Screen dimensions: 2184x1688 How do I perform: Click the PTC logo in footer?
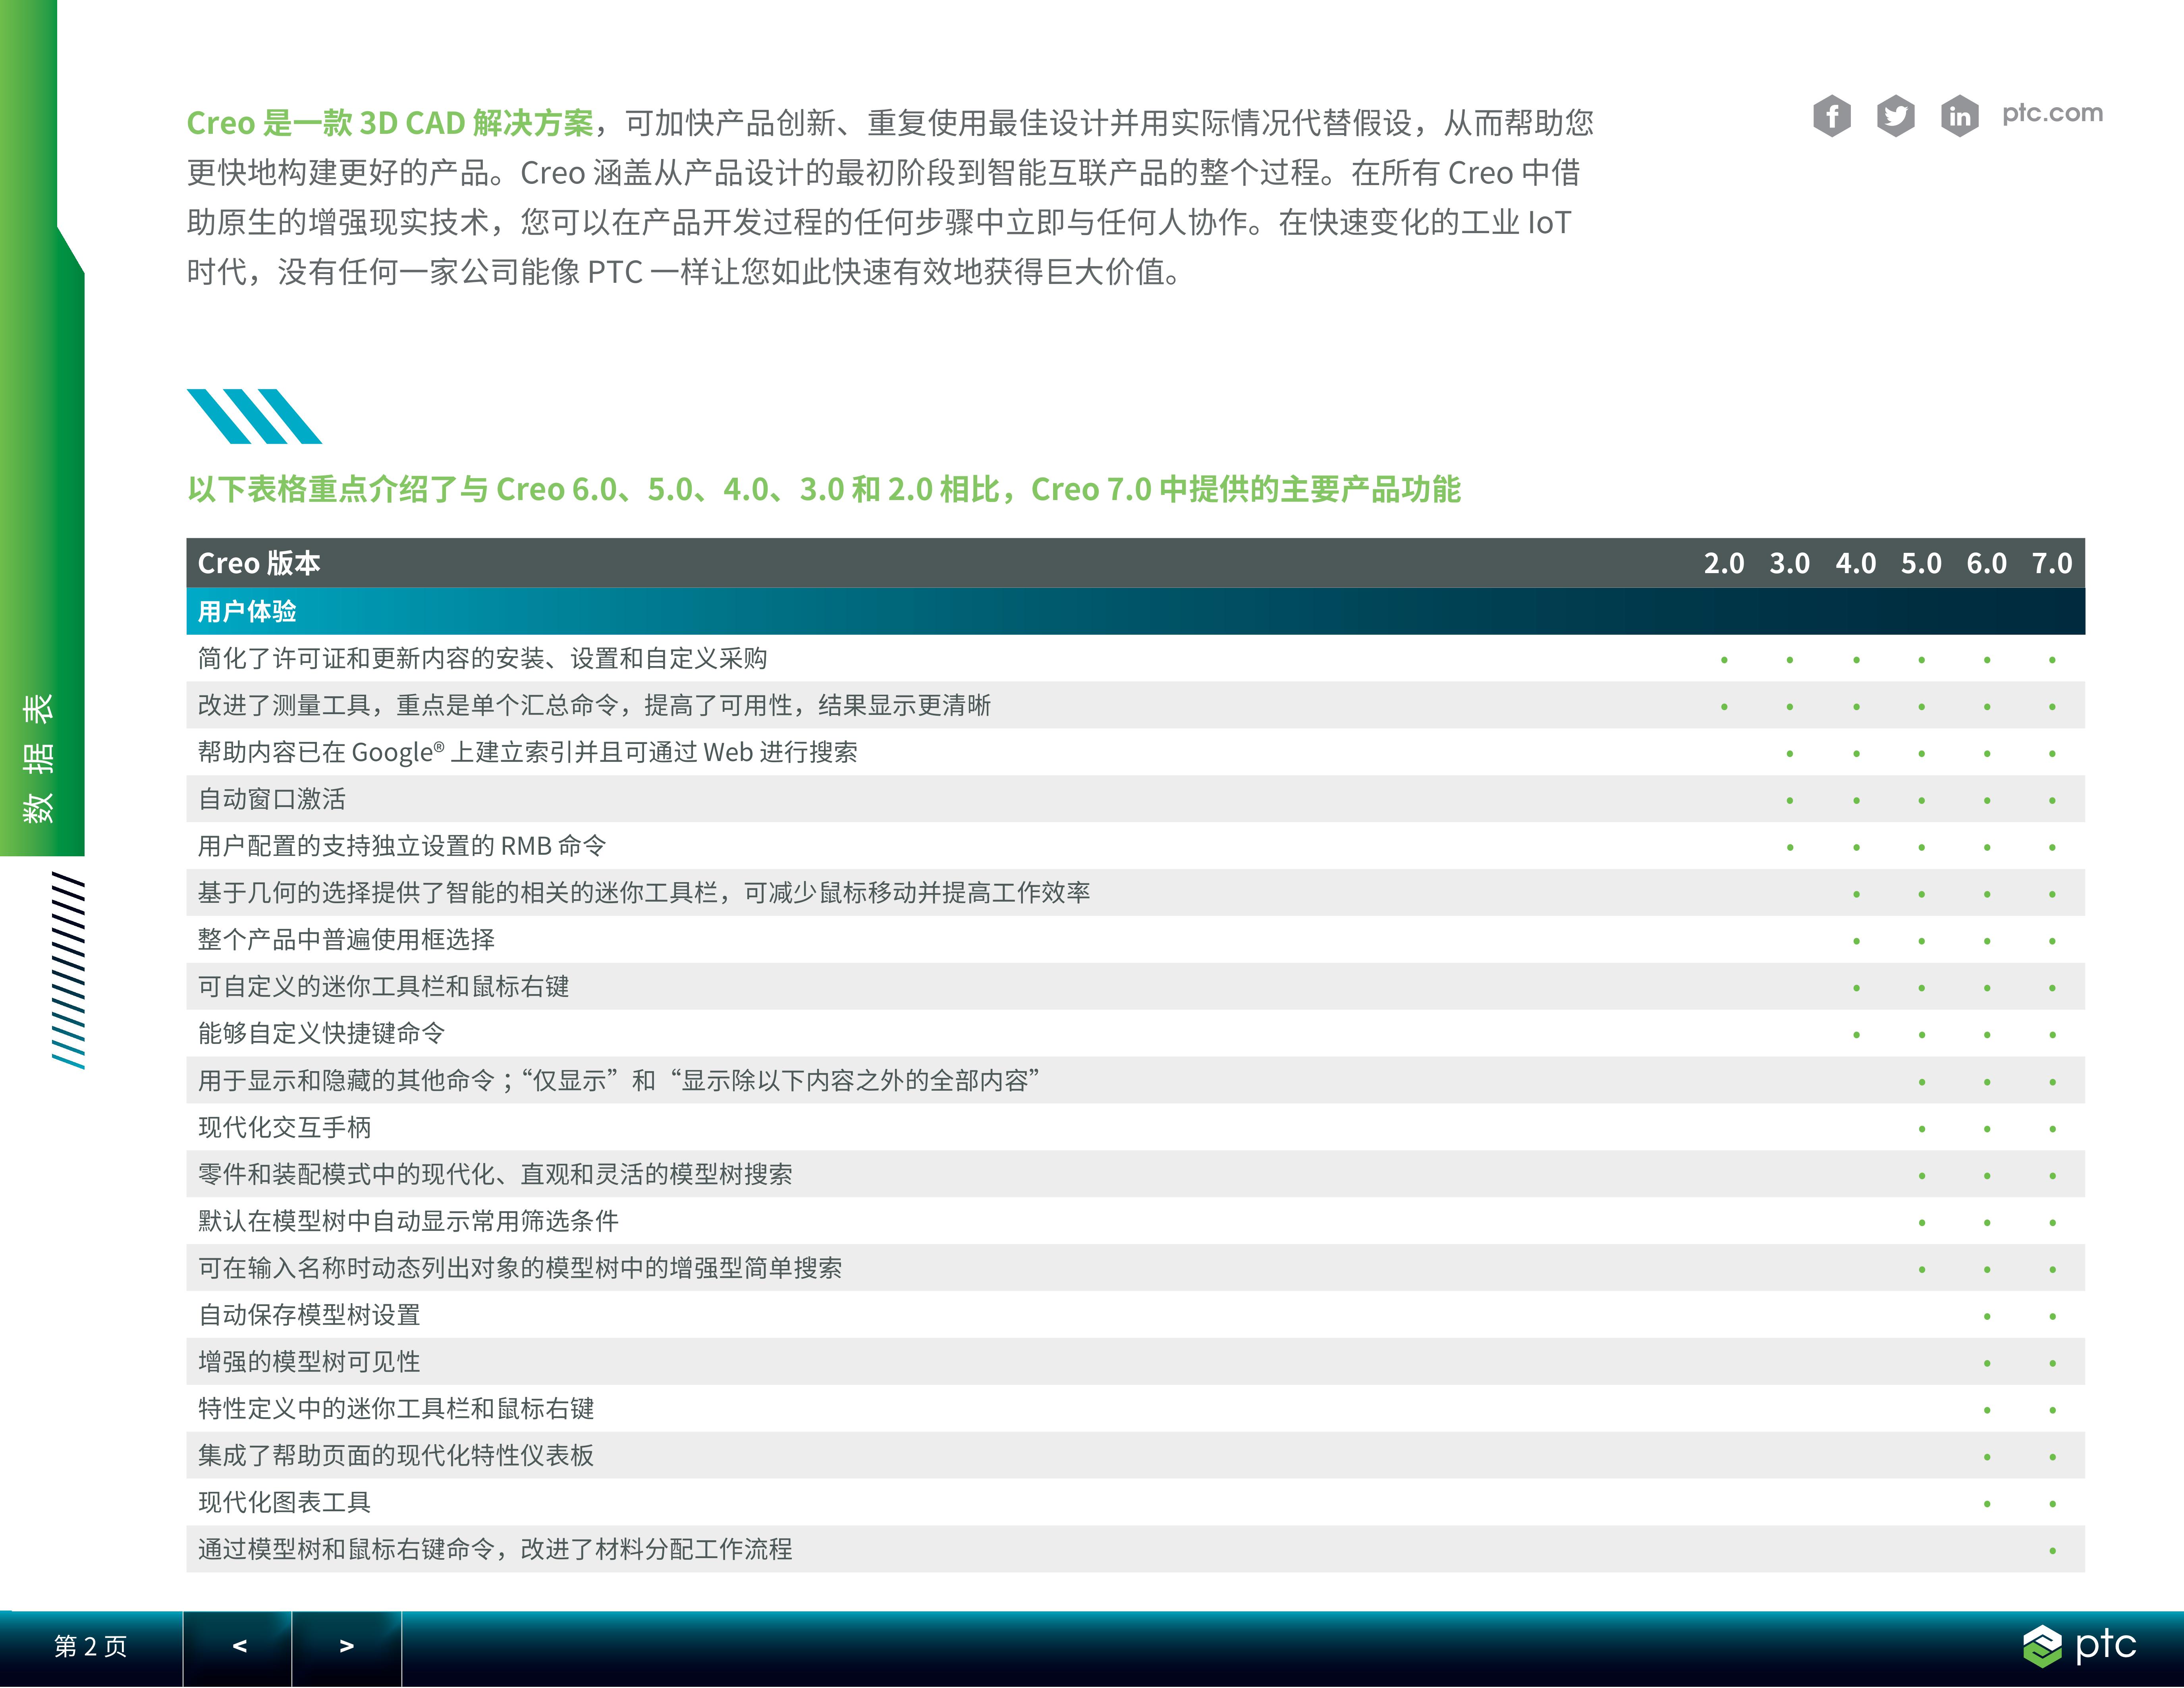pos(2079,1645)
